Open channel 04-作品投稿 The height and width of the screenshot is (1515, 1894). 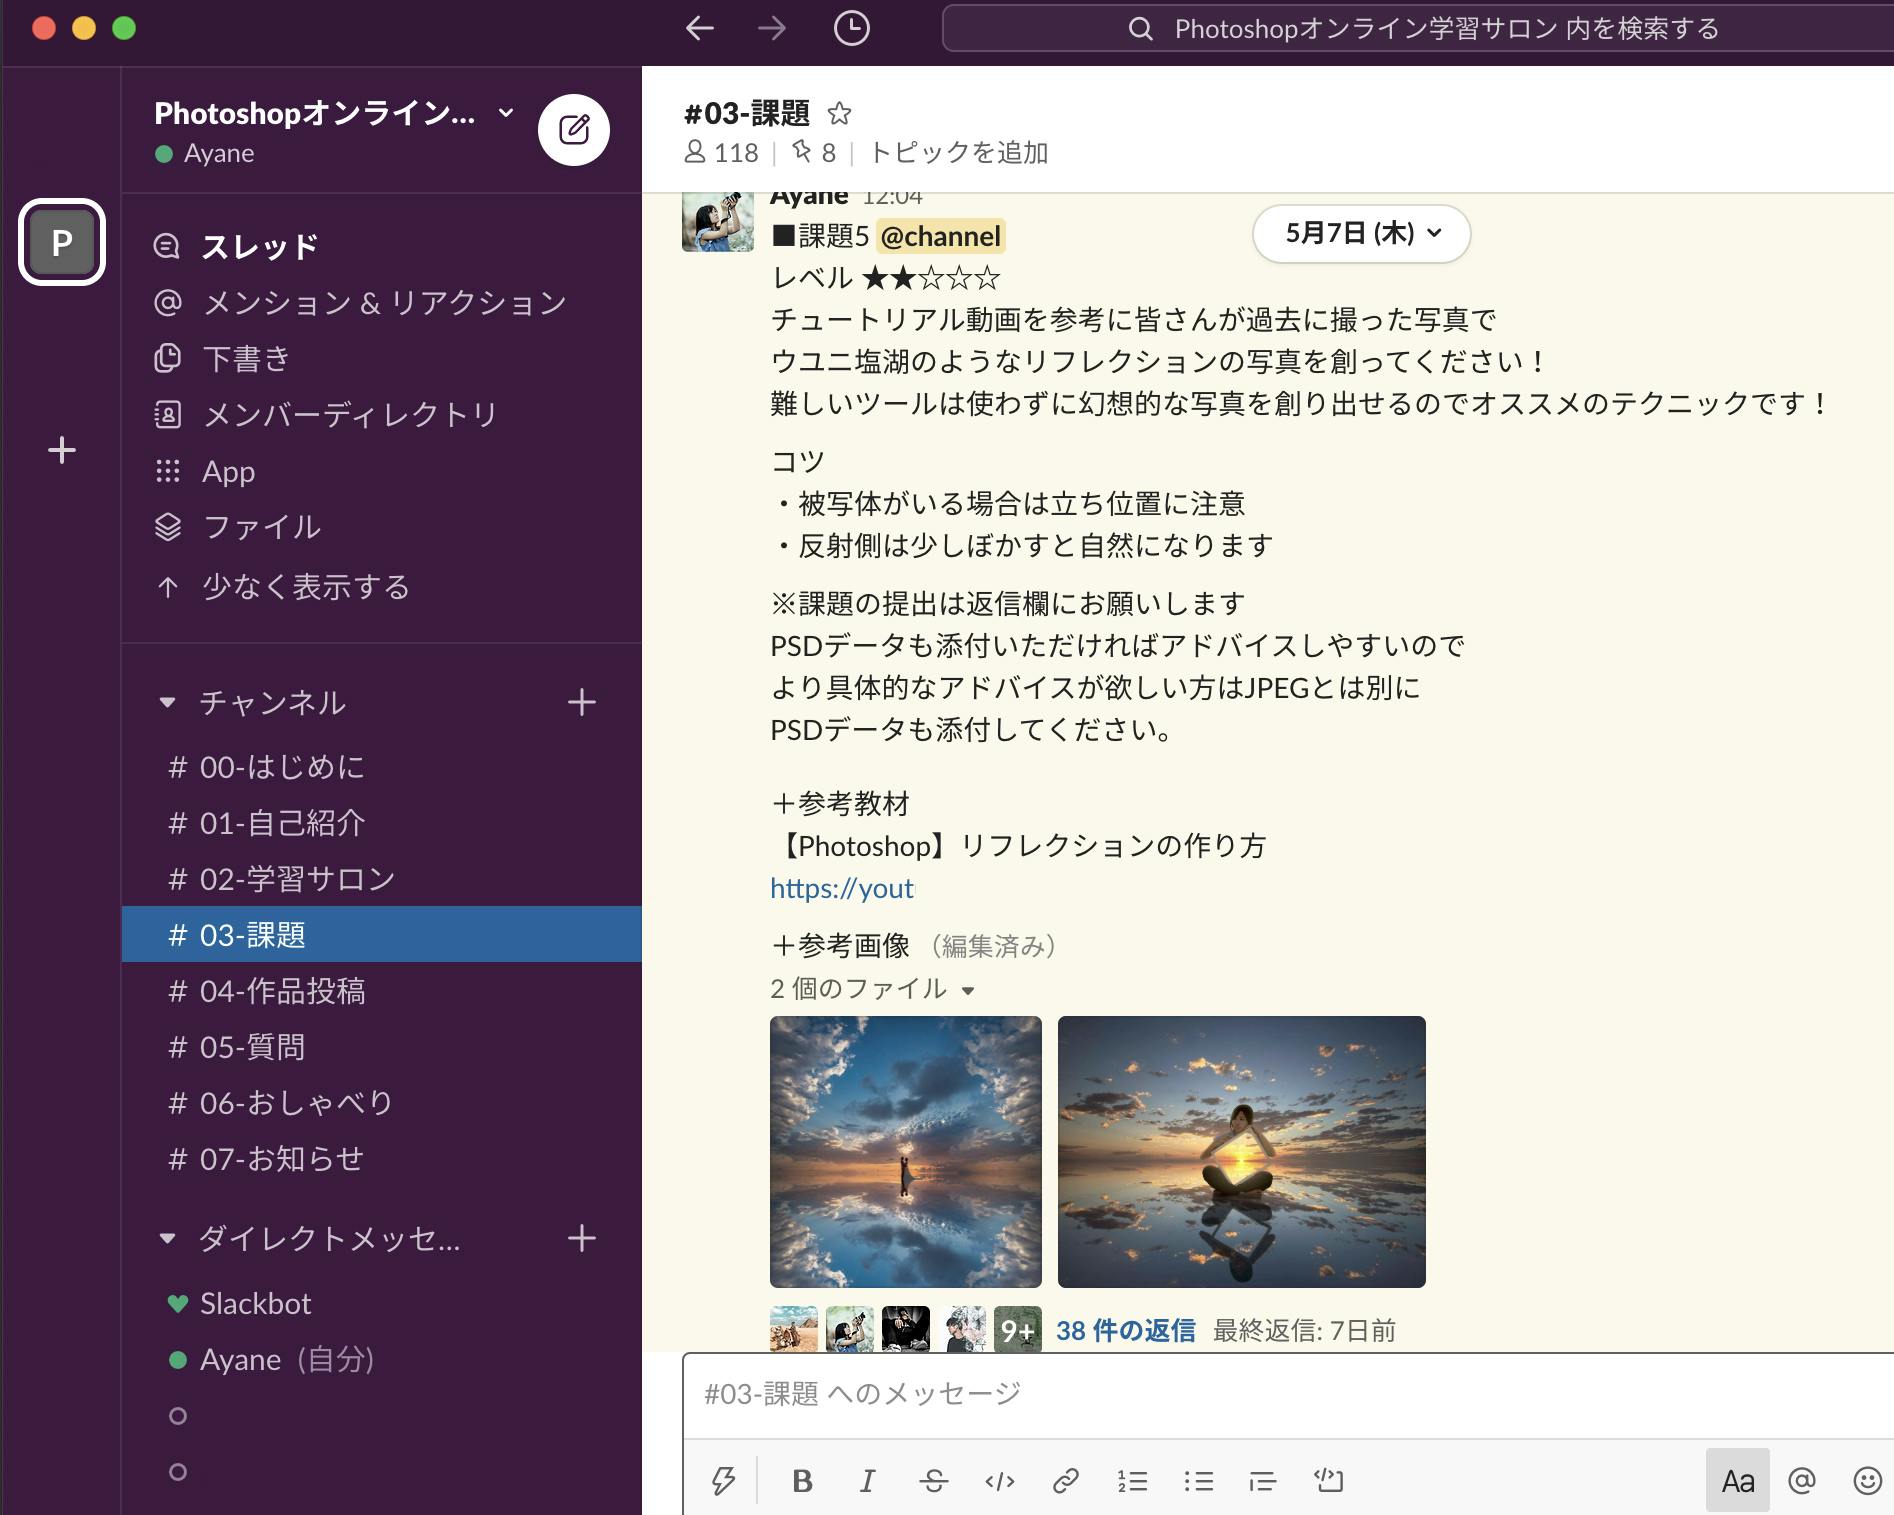[381, 991]
